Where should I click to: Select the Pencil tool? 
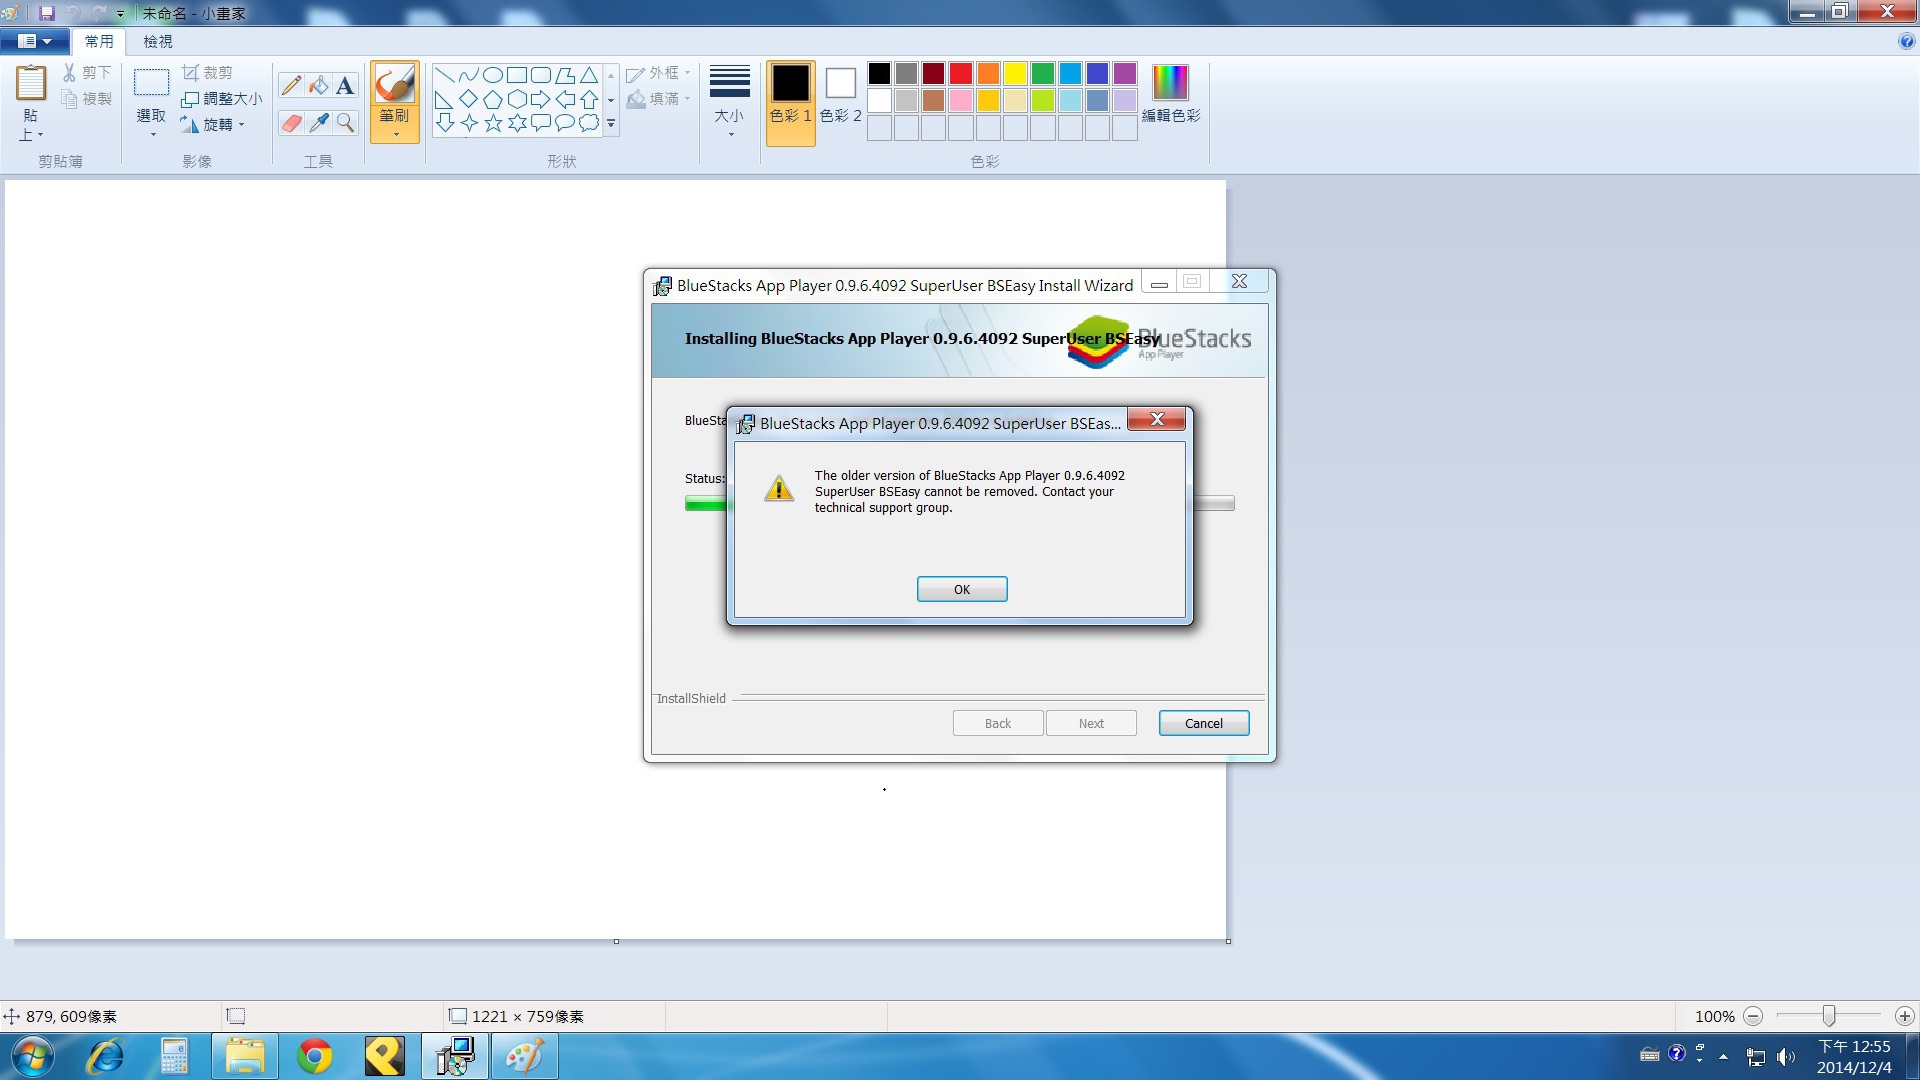tap(291, 85)
